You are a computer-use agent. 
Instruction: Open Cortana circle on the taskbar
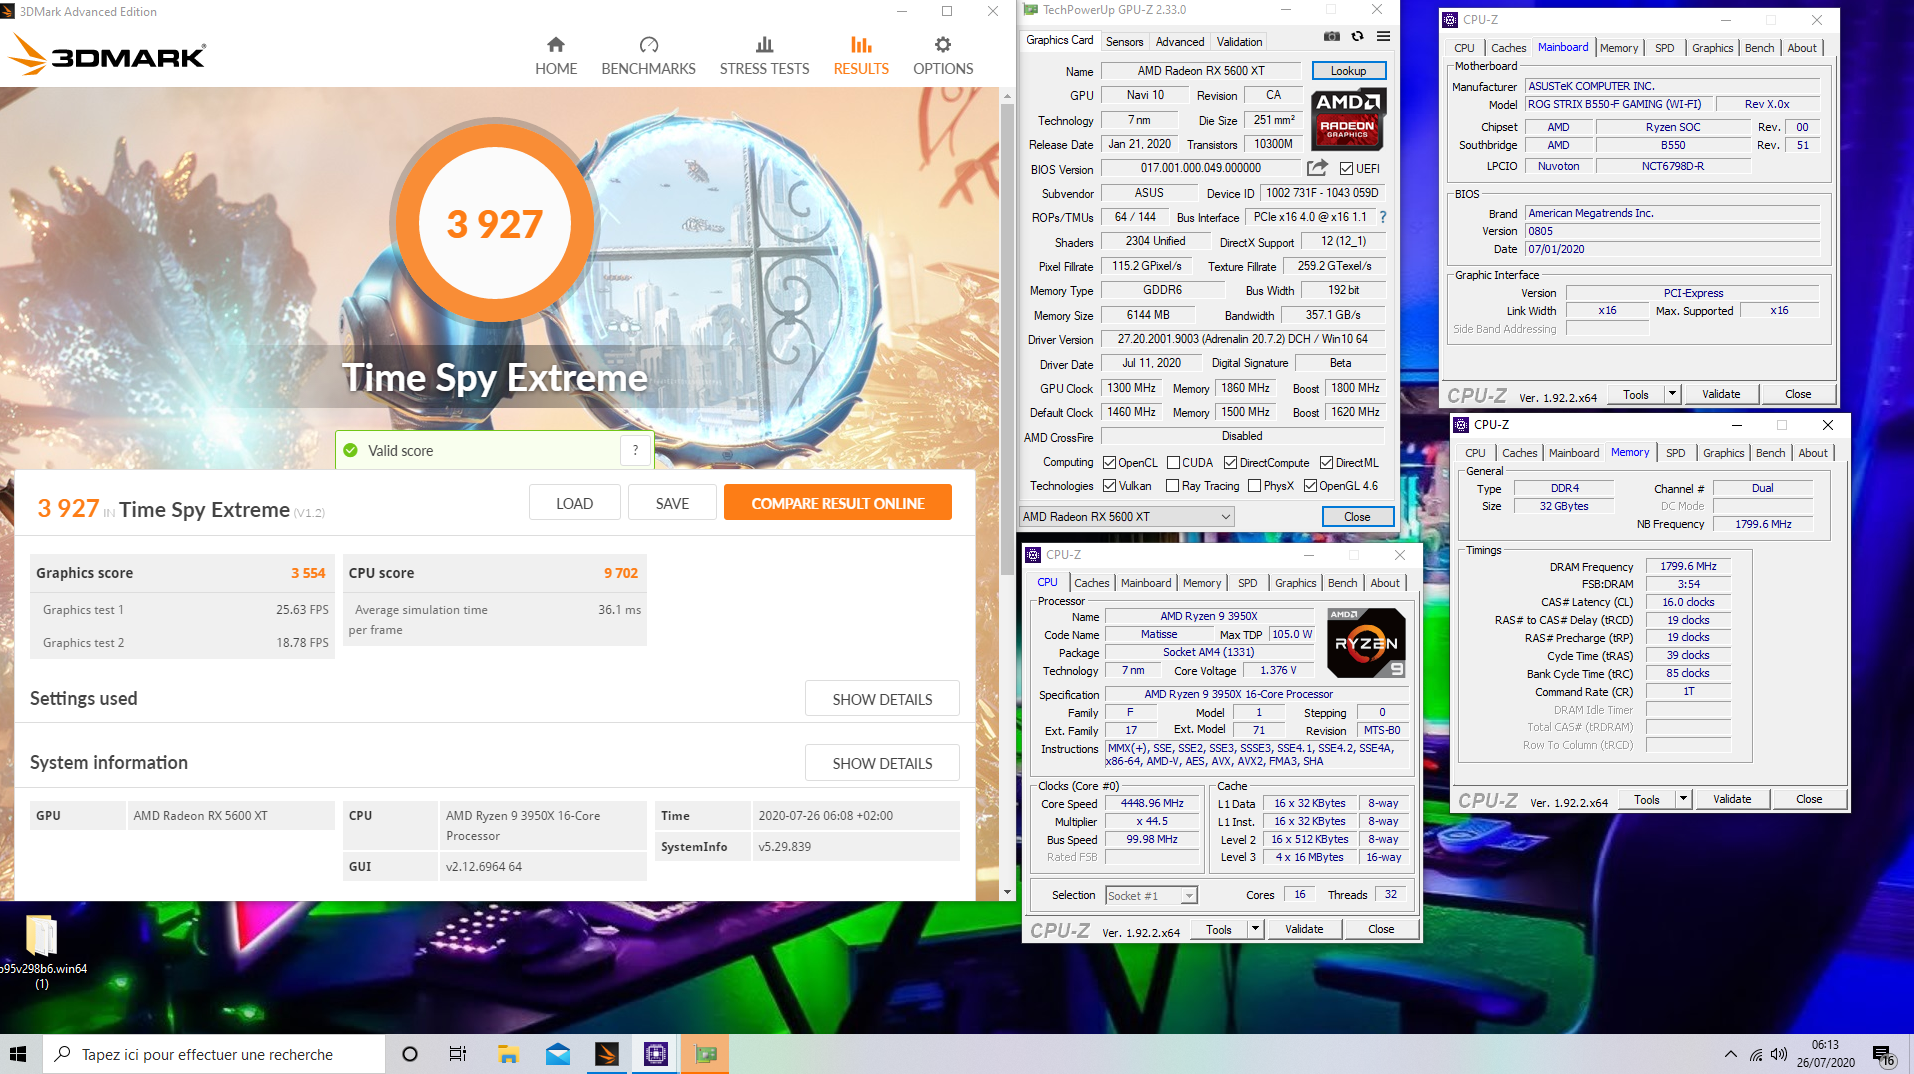(409, 1054)
